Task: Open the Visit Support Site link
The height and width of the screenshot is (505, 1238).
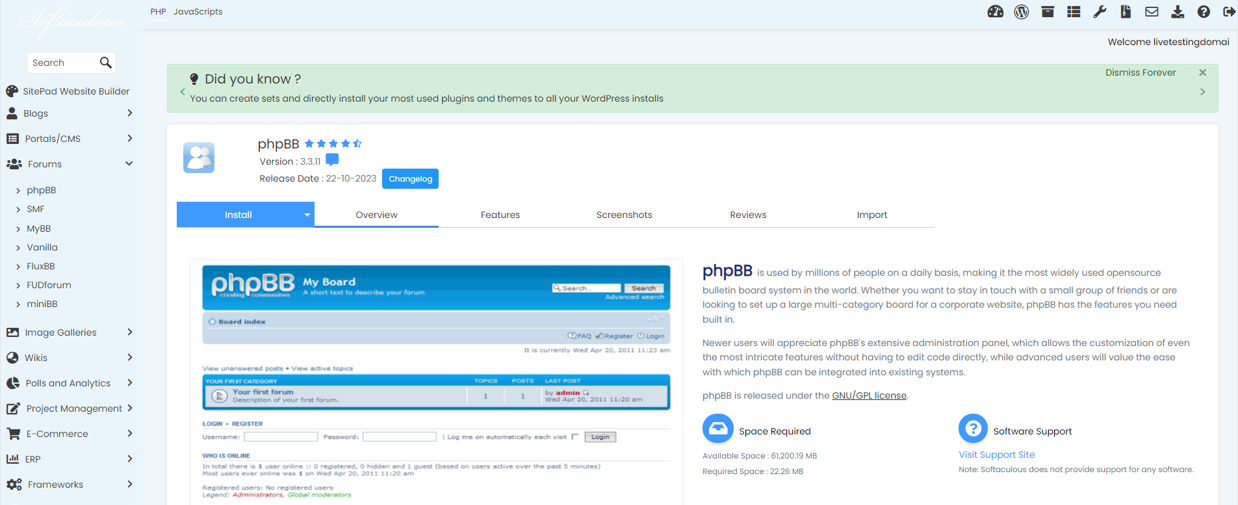Action: (997, 454)
